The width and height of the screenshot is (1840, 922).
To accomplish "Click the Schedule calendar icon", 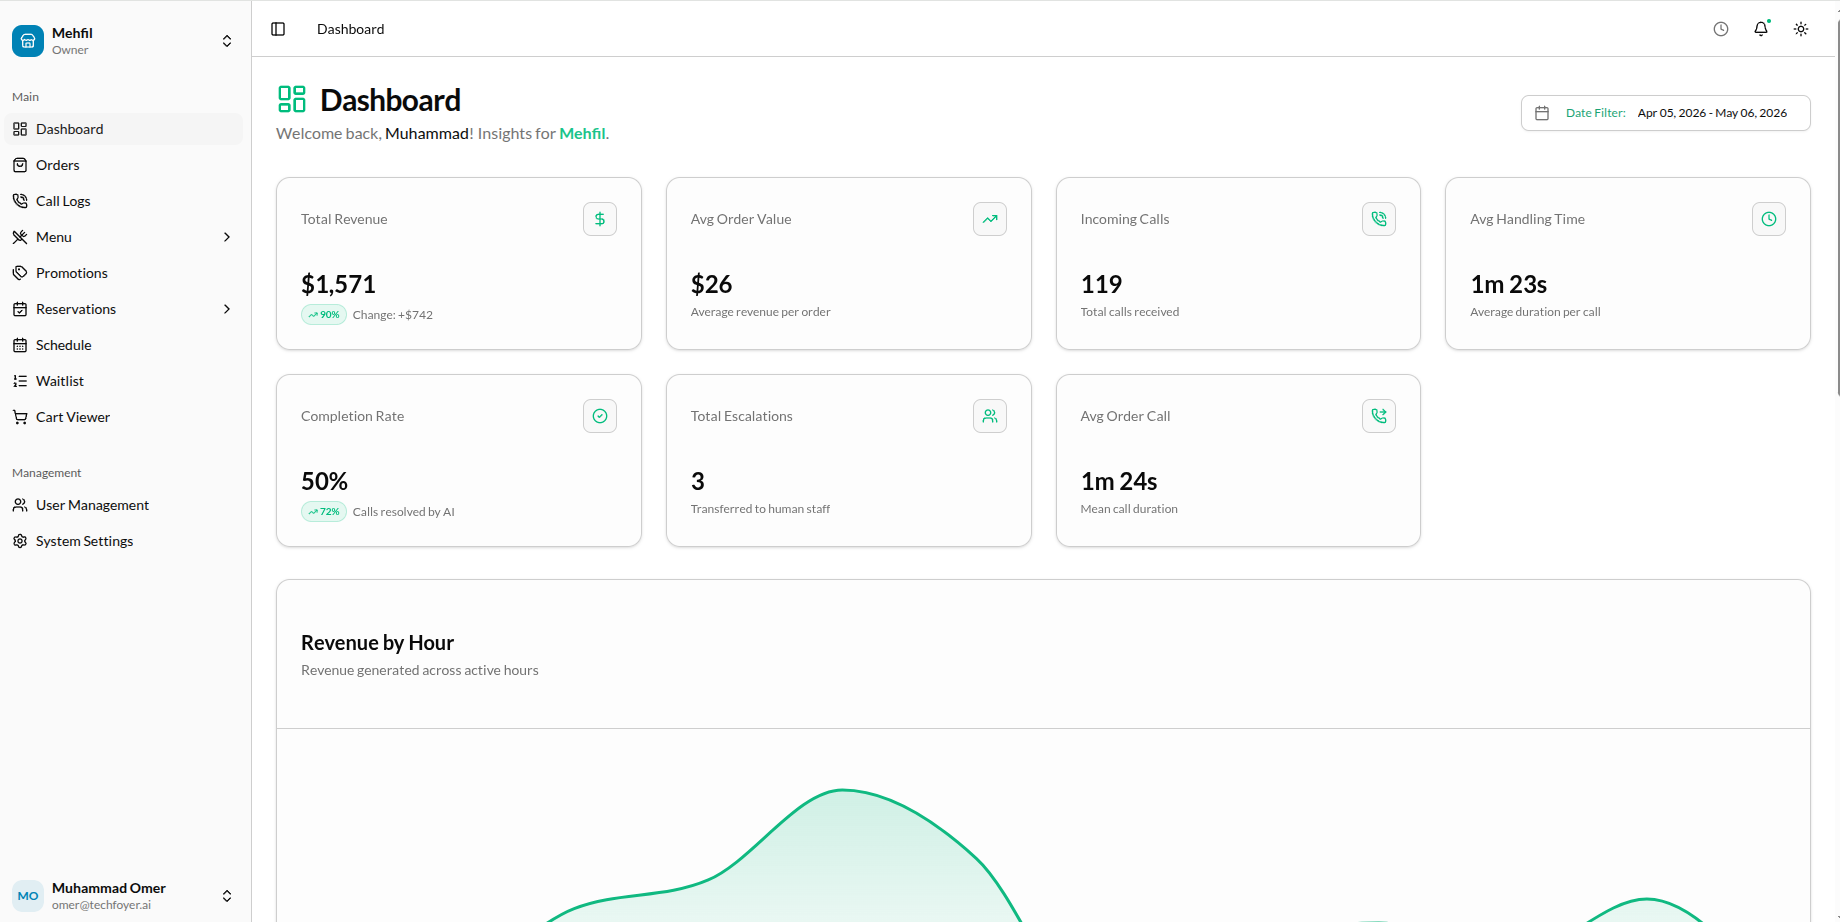I will (x=20, y=345).
